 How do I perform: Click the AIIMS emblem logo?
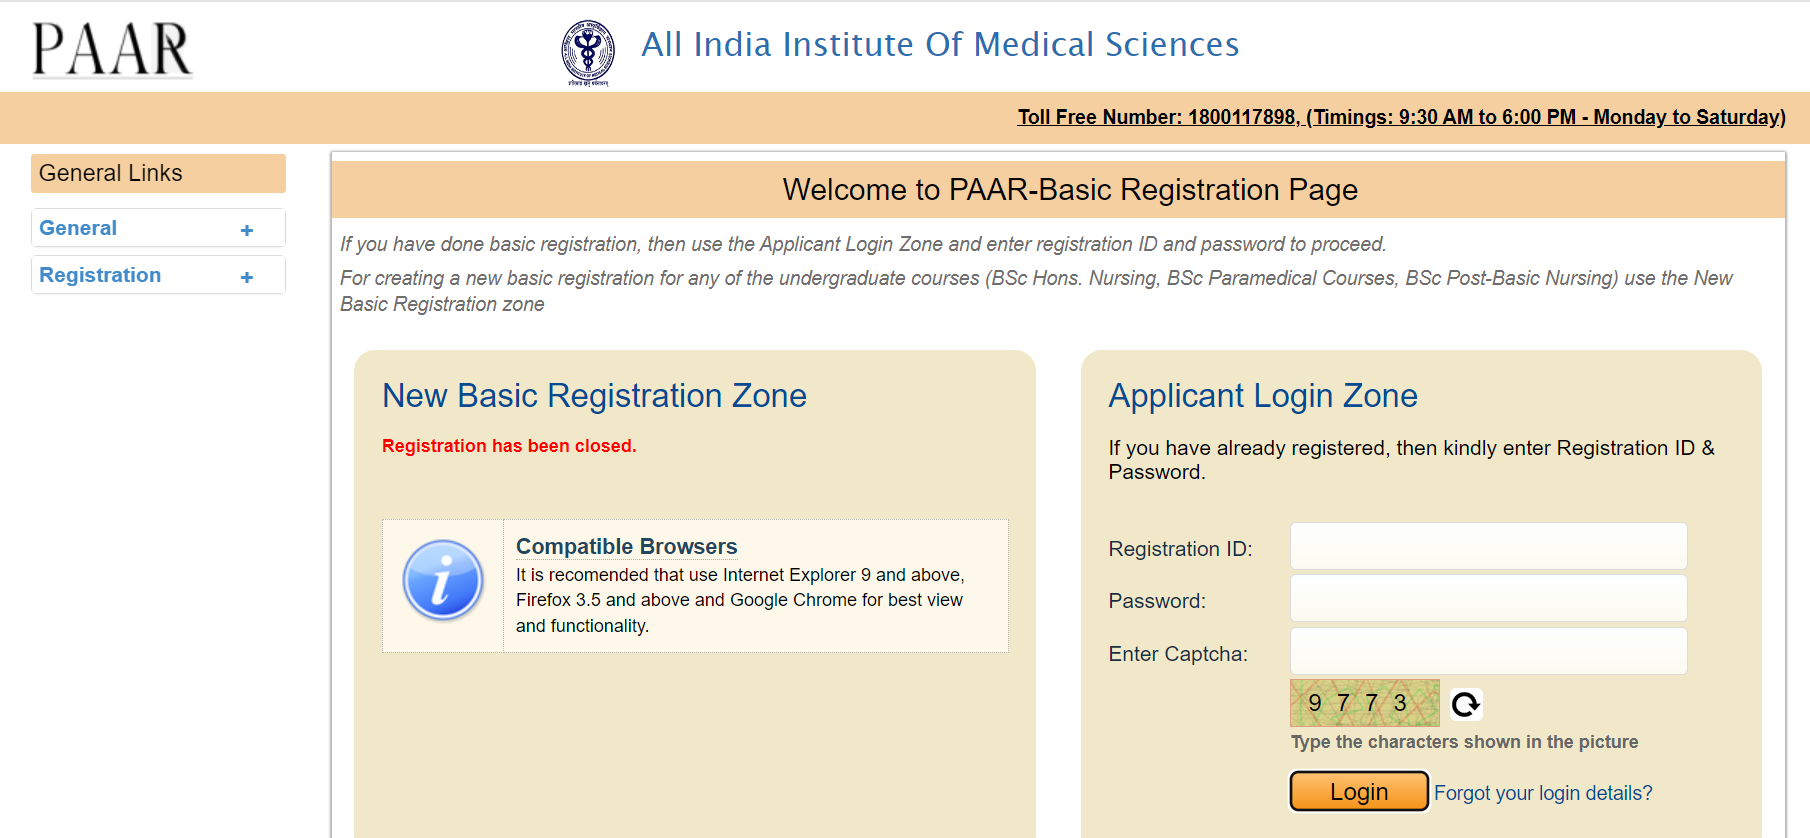pyautogui.click(x=588, y=53)
